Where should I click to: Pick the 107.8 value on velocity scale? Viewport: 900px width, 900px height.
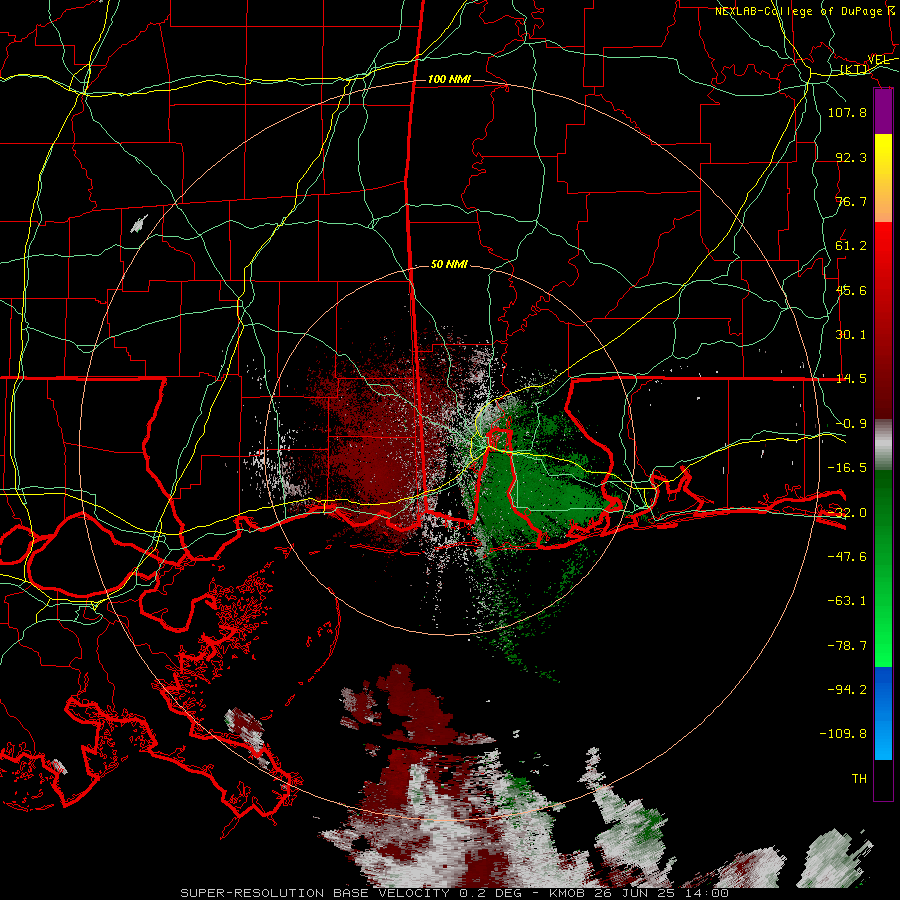(x=847, y=112)
